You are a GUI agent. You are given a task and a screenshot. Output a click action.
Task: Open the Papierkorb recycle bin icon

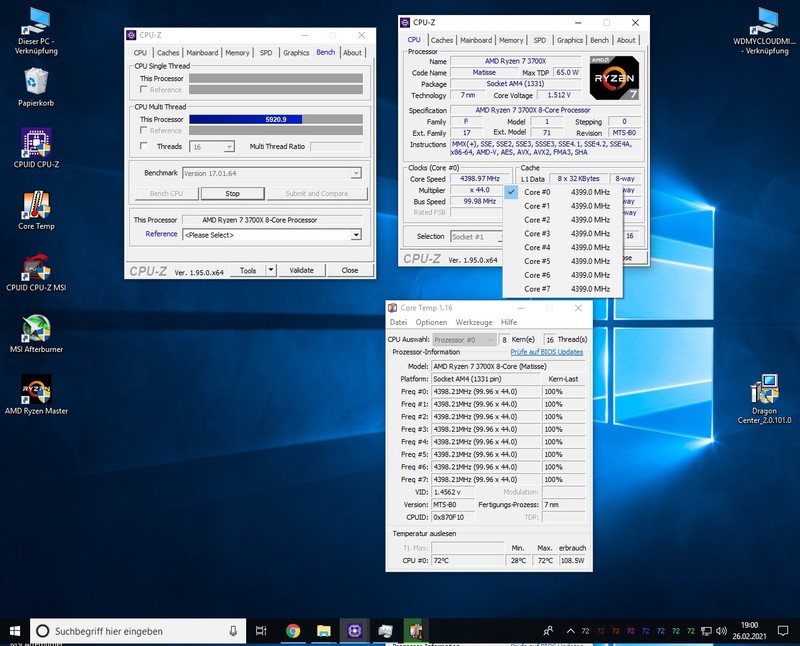[x=36, y=87]
